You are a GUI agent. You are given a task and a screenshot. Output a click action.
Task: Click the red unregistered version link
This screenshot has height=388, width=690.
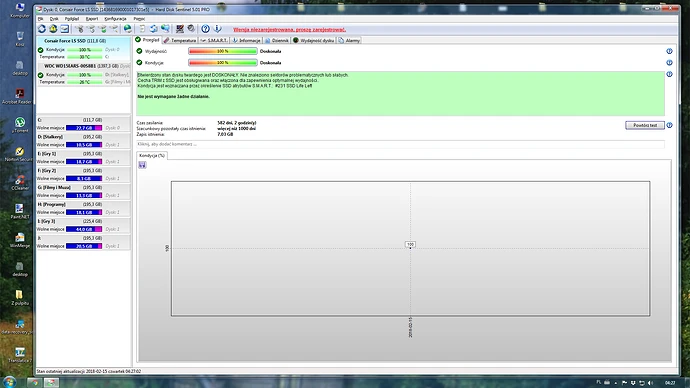290,30
